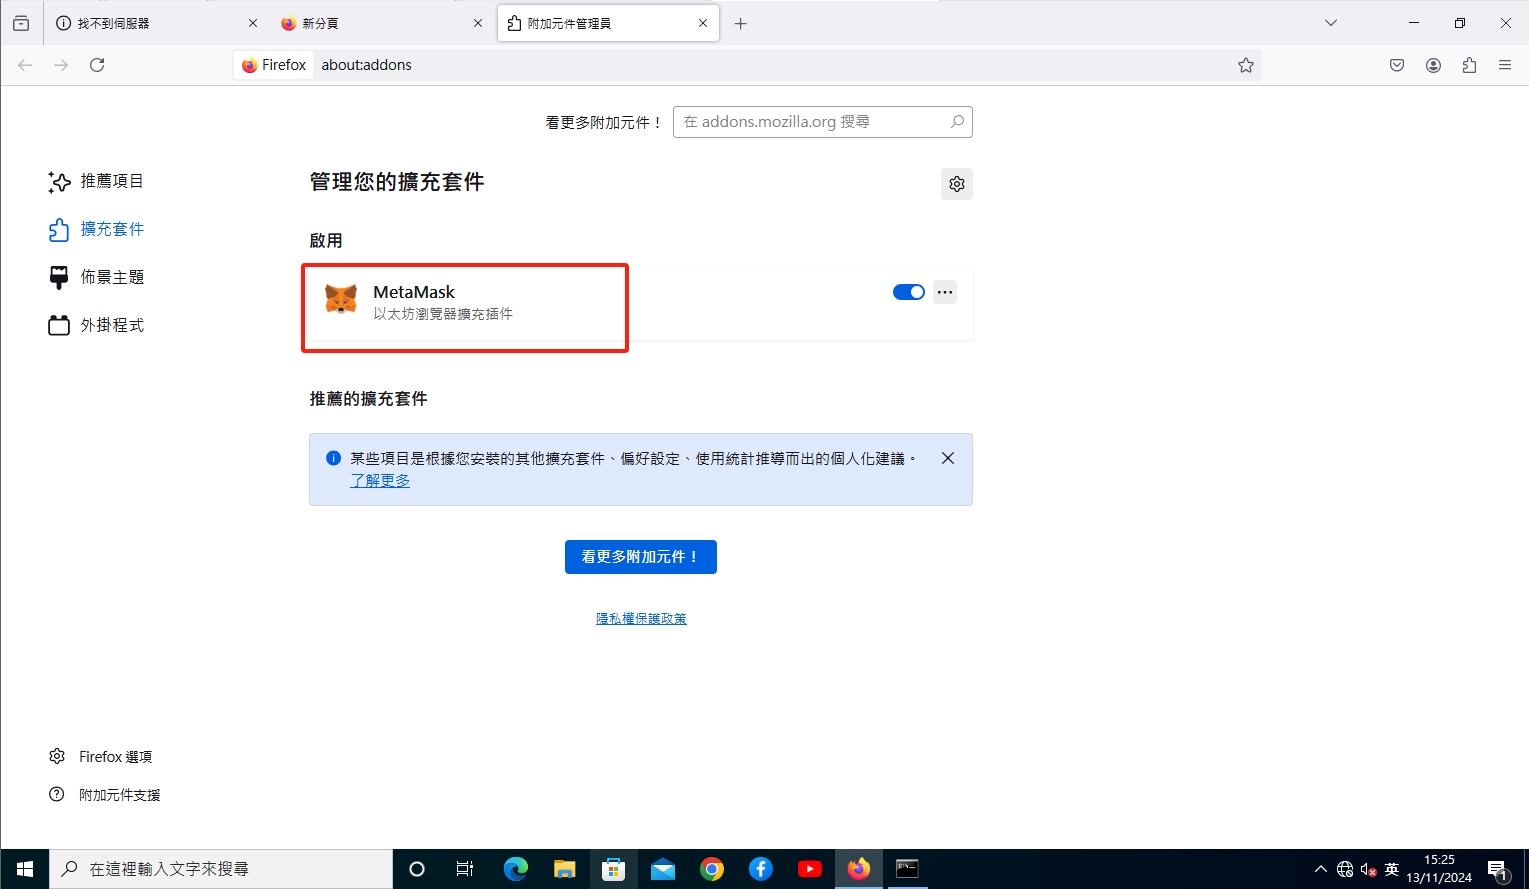This screenshot has height=889, width=1529.
Task: Open the Mail app from taskbar
Action: 663,869
